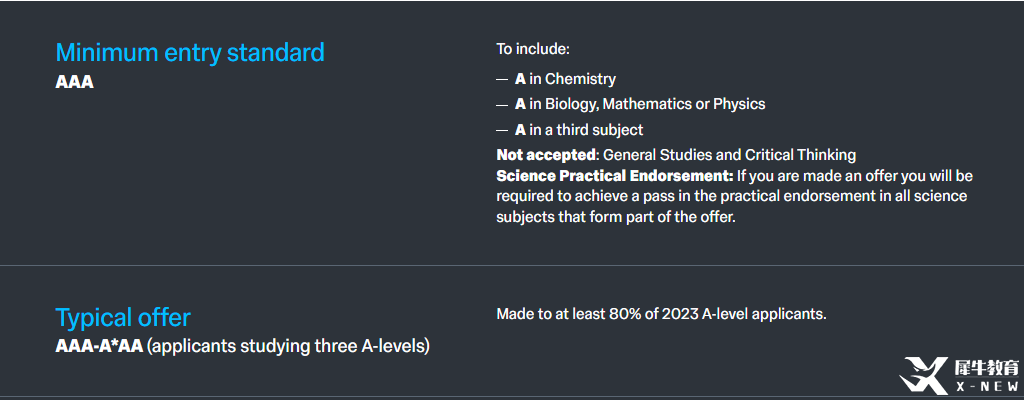Click the 'Typical offer' heading

[123, 318]
